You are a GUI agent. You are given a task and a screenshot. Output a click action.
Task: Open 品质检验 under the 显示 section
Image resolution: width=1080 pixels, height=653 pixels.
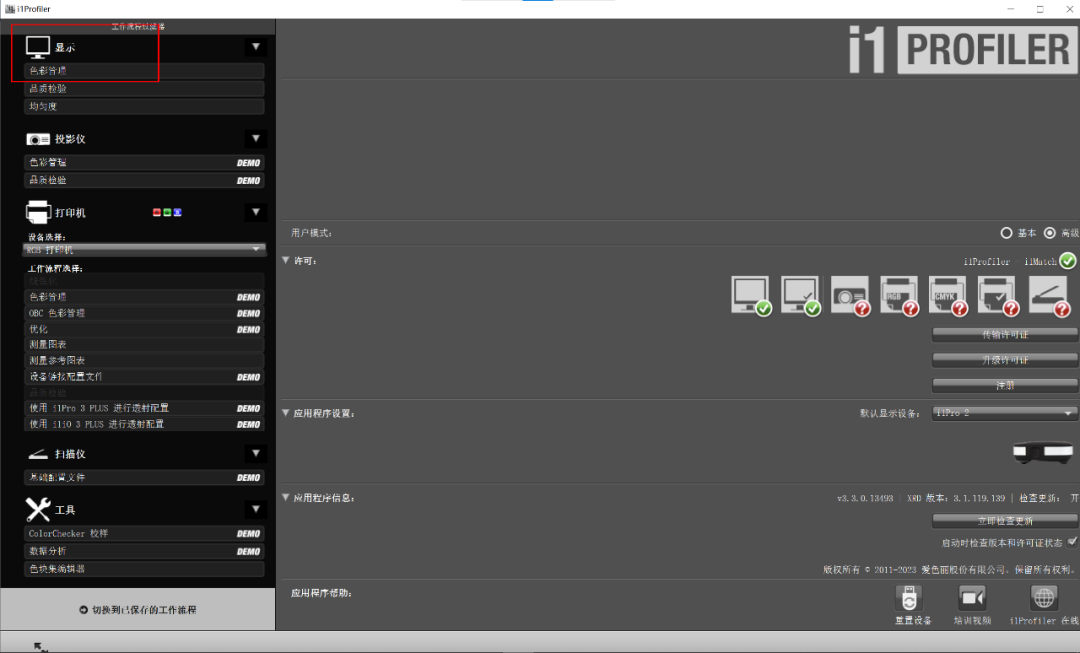[144, 88]
